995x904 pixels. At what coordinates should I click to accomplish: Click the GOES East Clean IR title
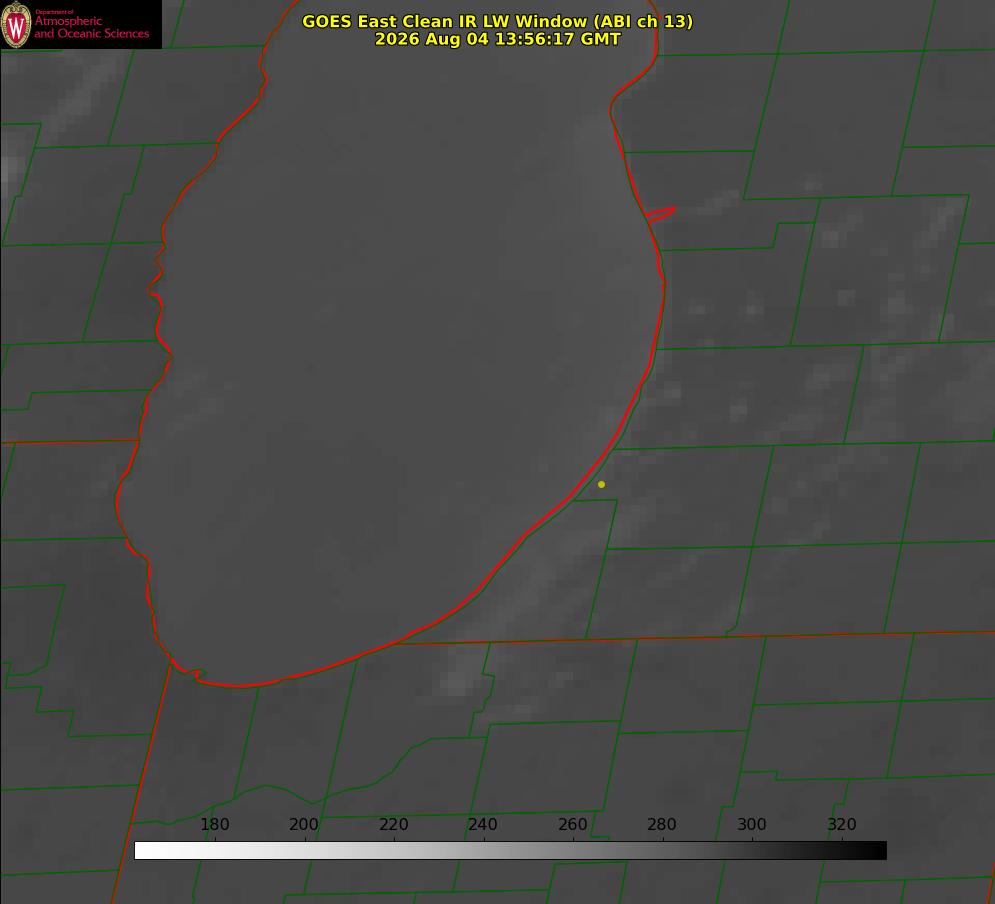coord(497,21)
